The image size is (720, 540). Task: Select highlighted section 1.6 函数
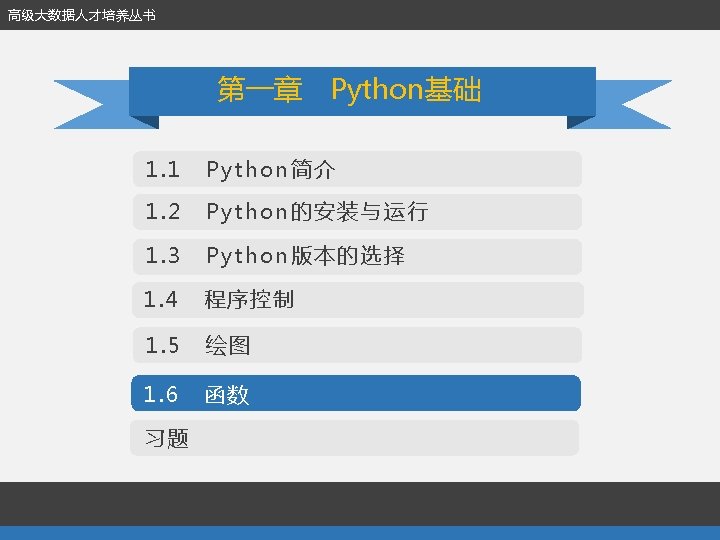[x=356, y=393]
